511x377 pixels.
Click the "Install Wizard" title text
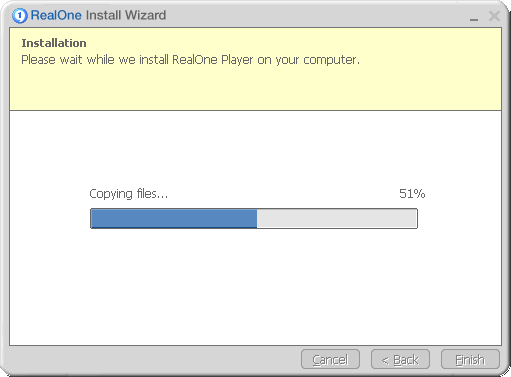[x=126, y=15]
